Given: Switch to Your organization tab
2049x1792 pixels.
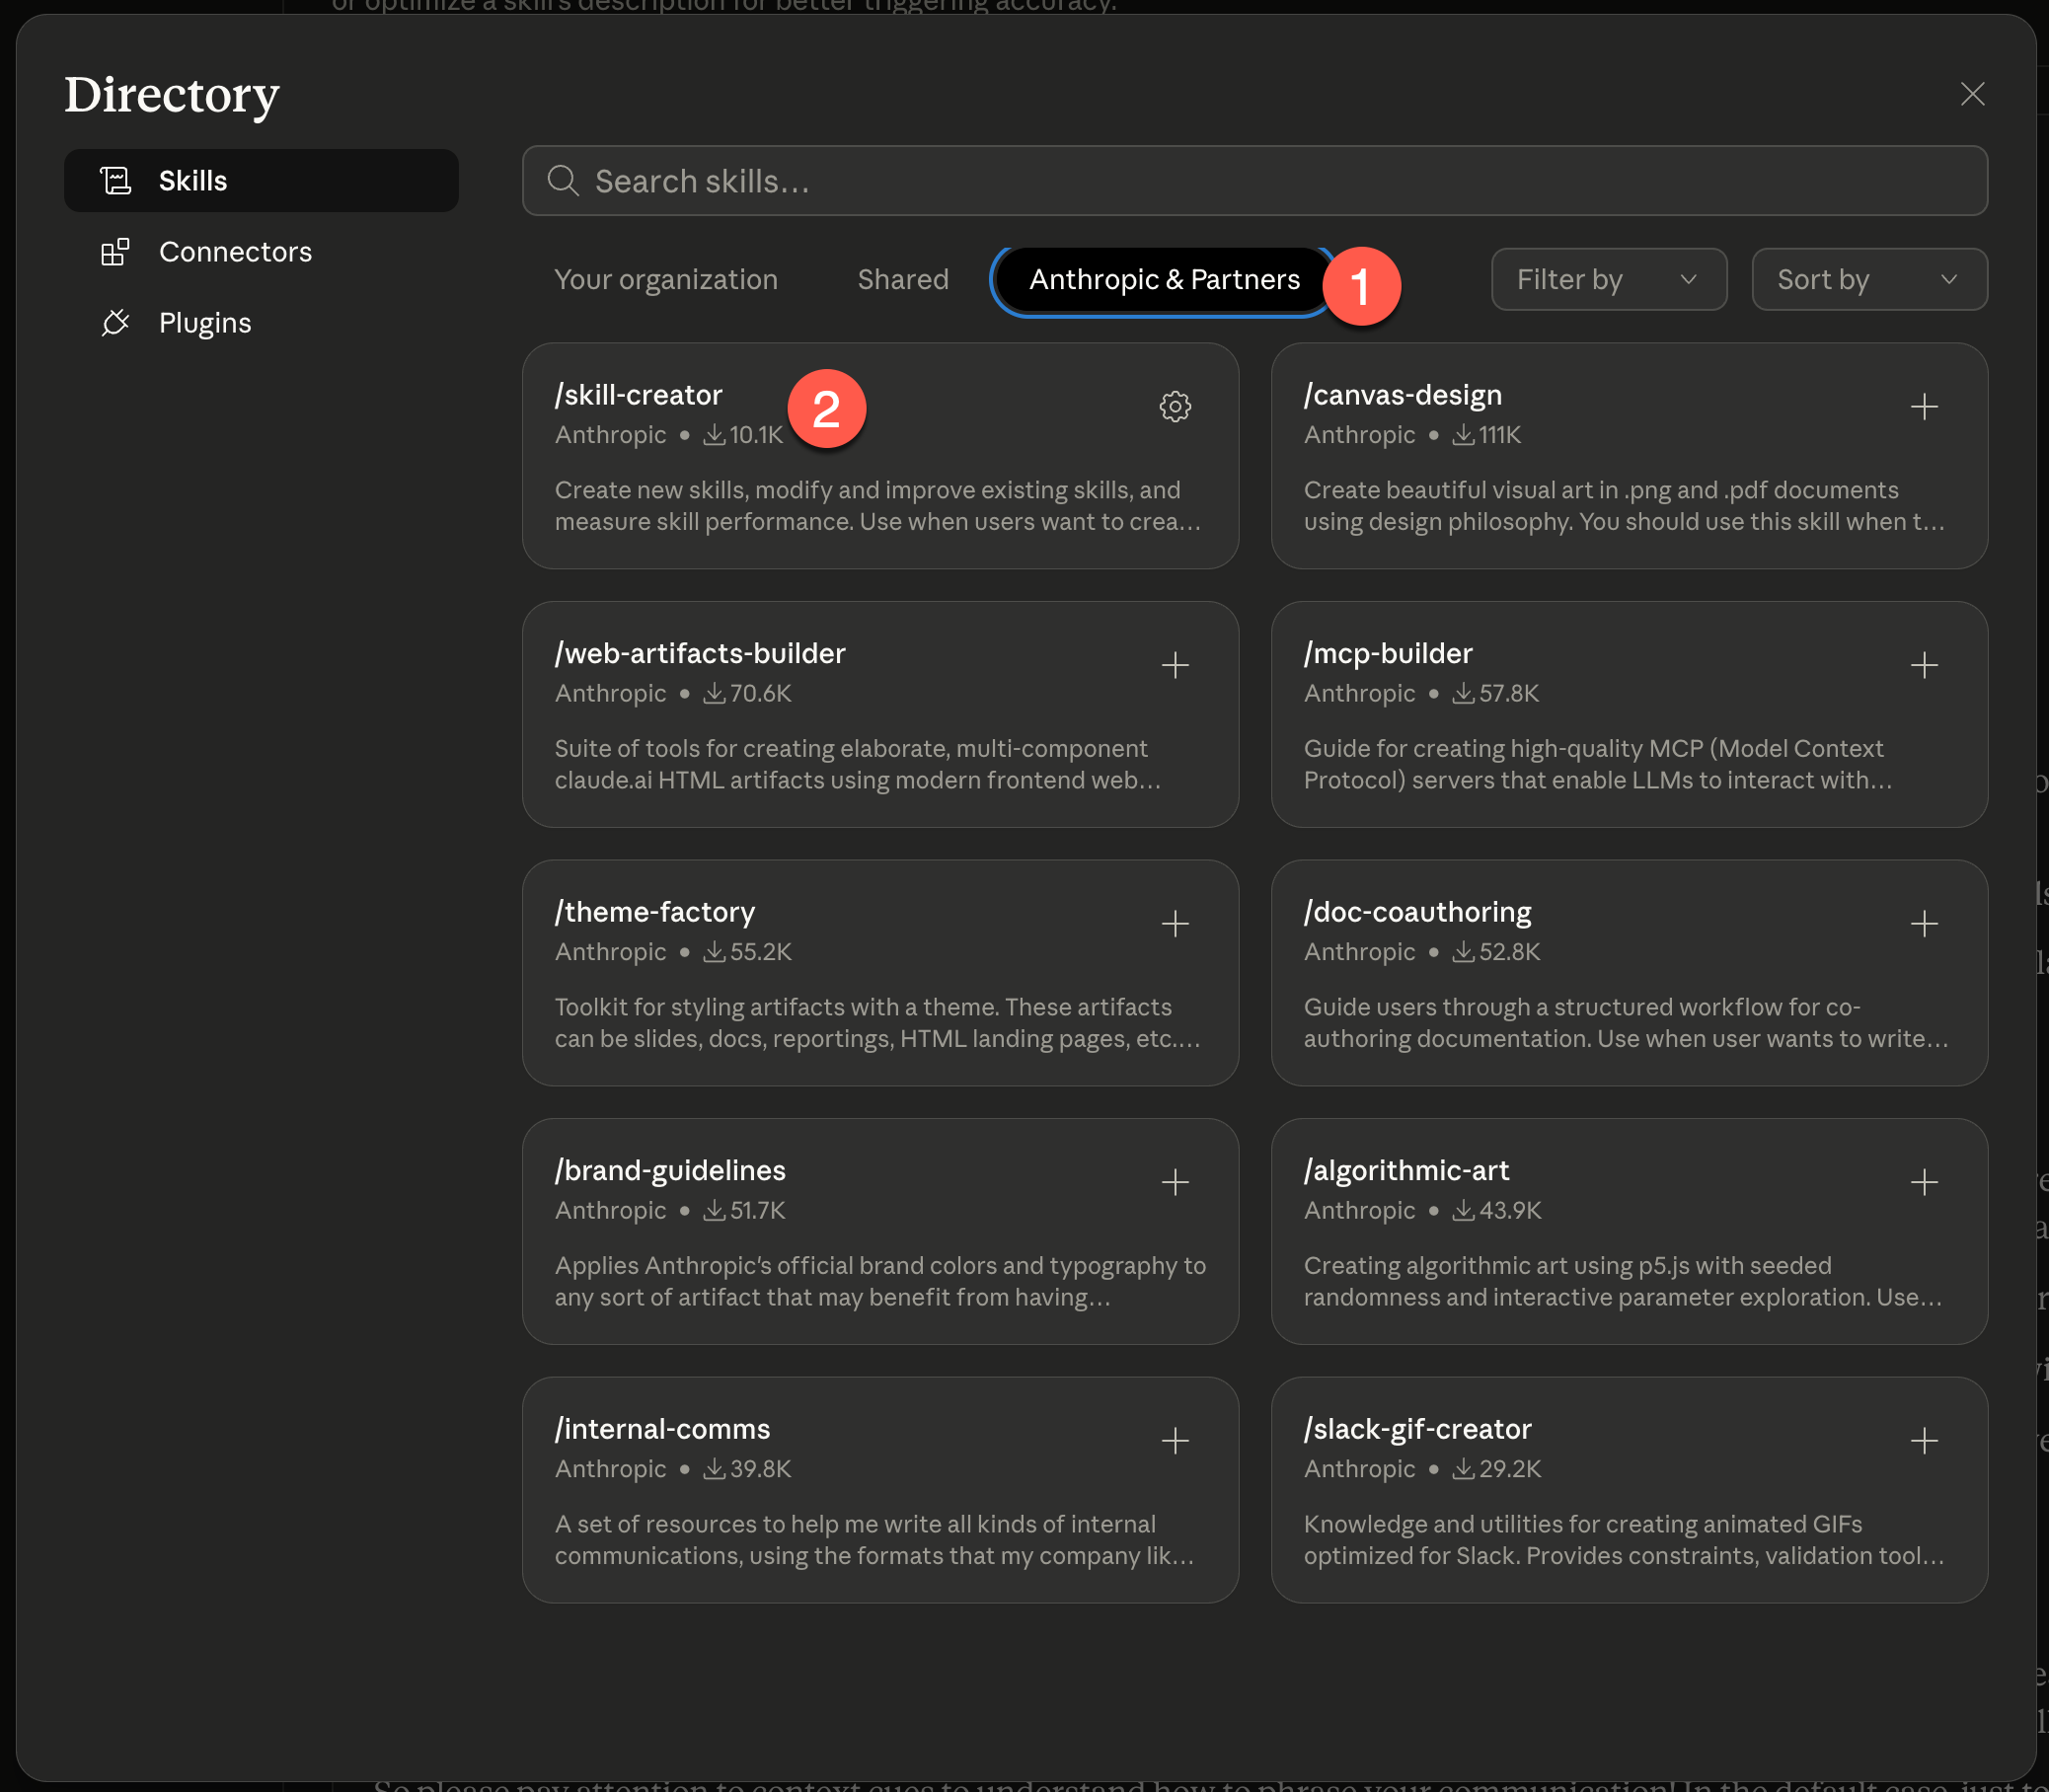Looking at the screenshot, I should click(x=665, y=279).
